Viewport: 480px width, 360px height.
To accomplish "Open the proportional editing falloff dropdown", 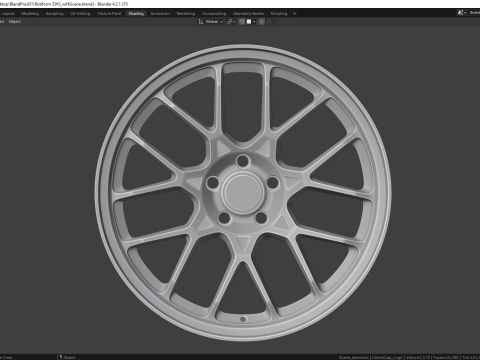I will [270, 22].
